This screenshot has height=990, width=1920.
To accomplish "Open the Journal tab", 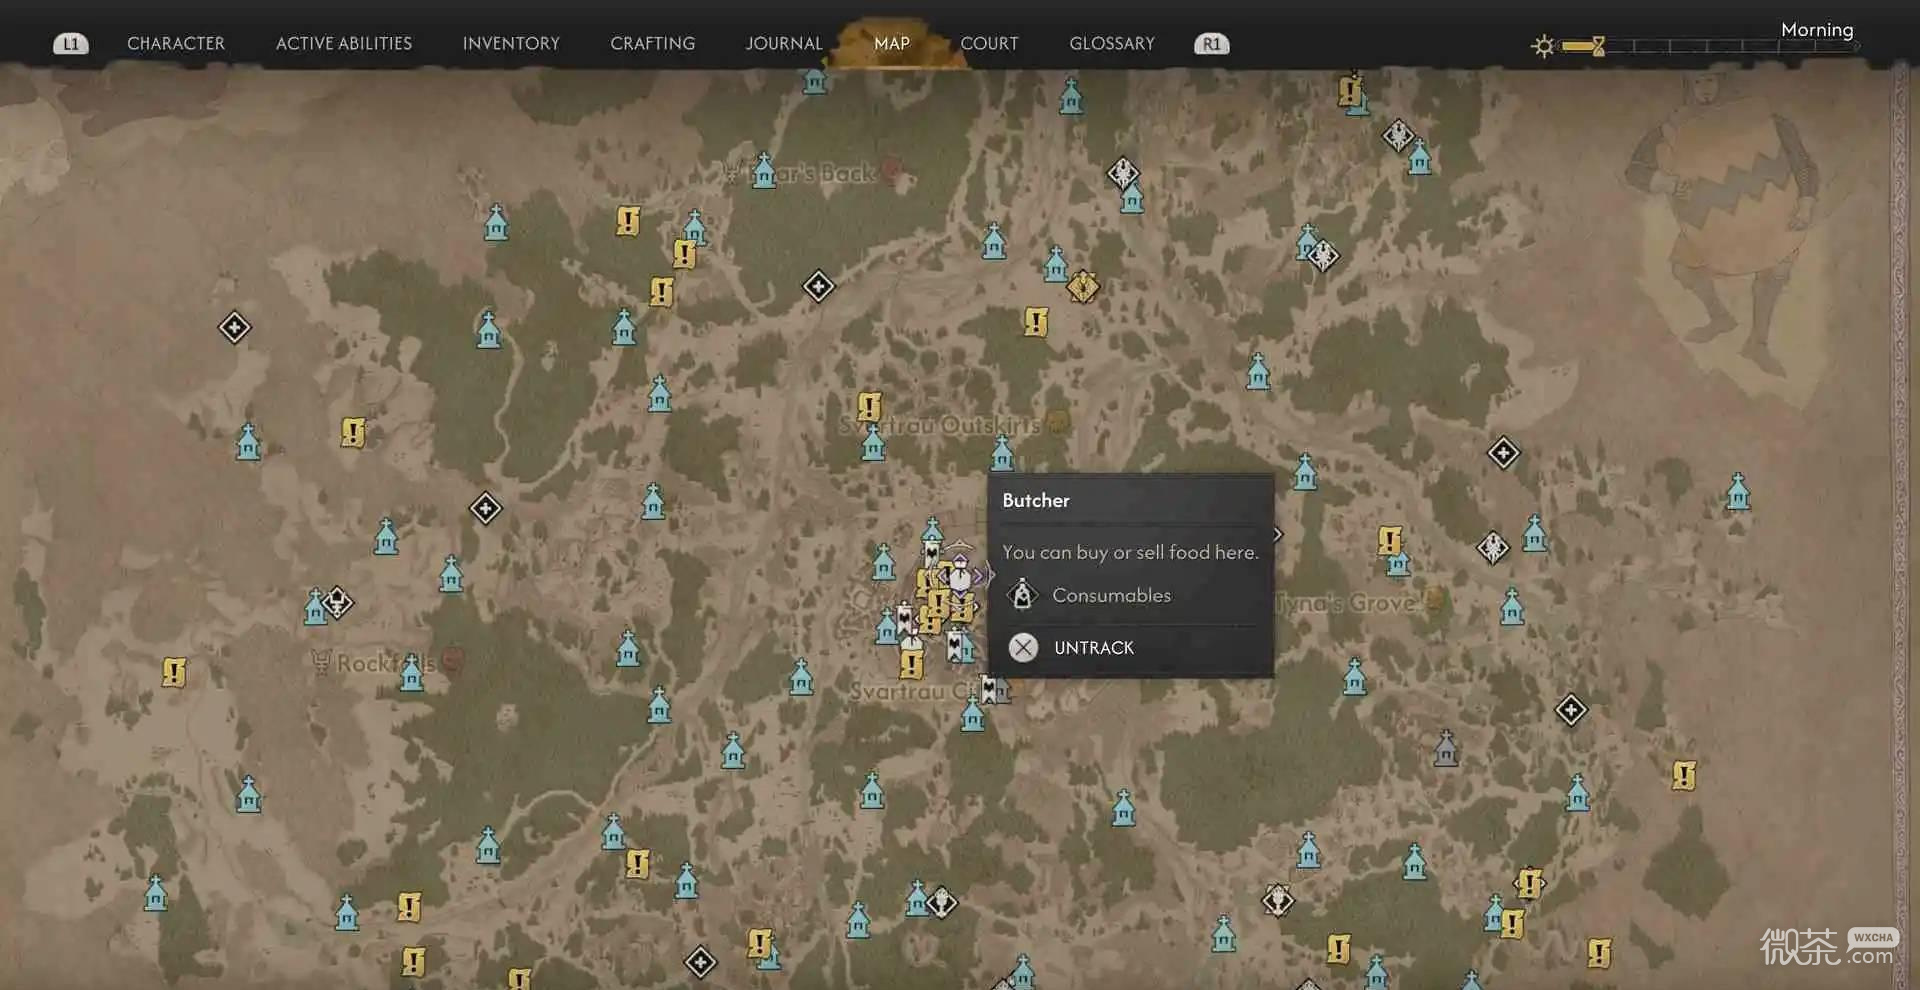I will (x=784, y=44).
